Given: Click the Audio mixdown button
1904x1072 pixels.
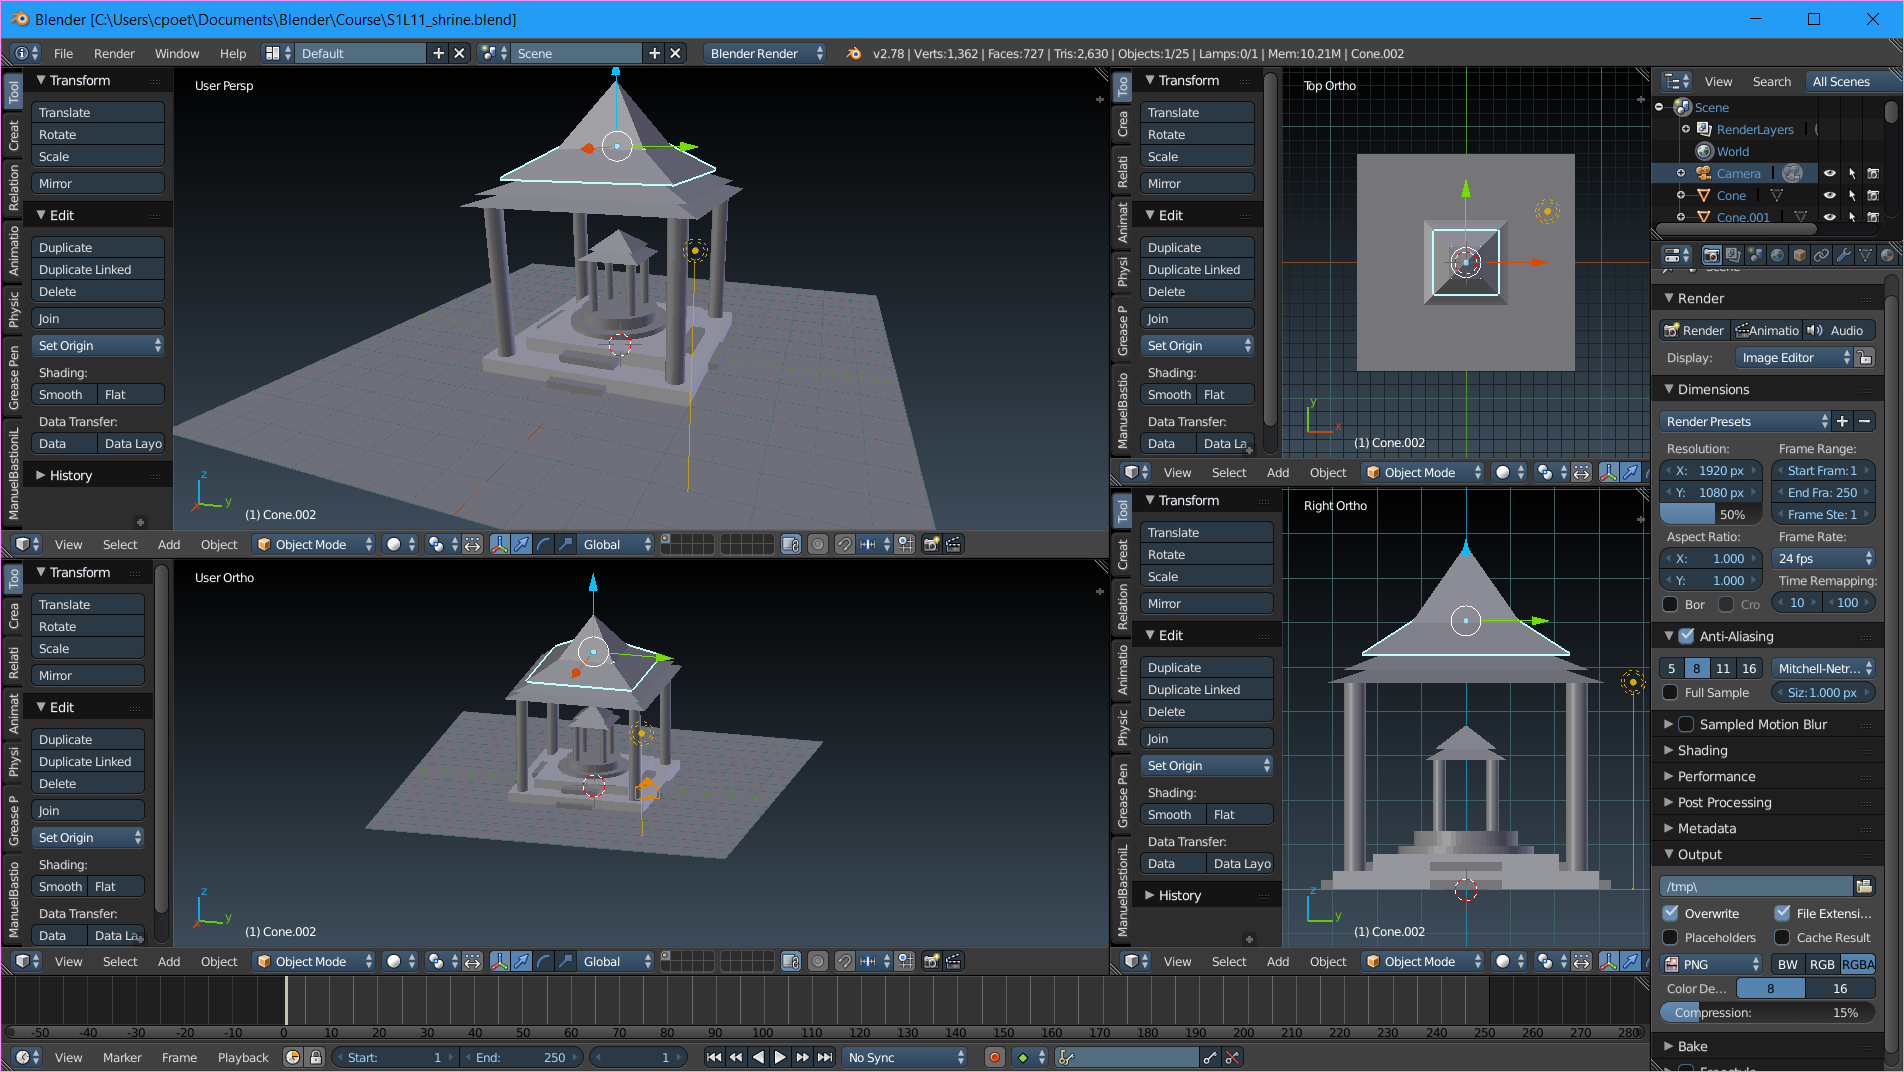Looking at the screenshot, I should tap(1839, 330).
